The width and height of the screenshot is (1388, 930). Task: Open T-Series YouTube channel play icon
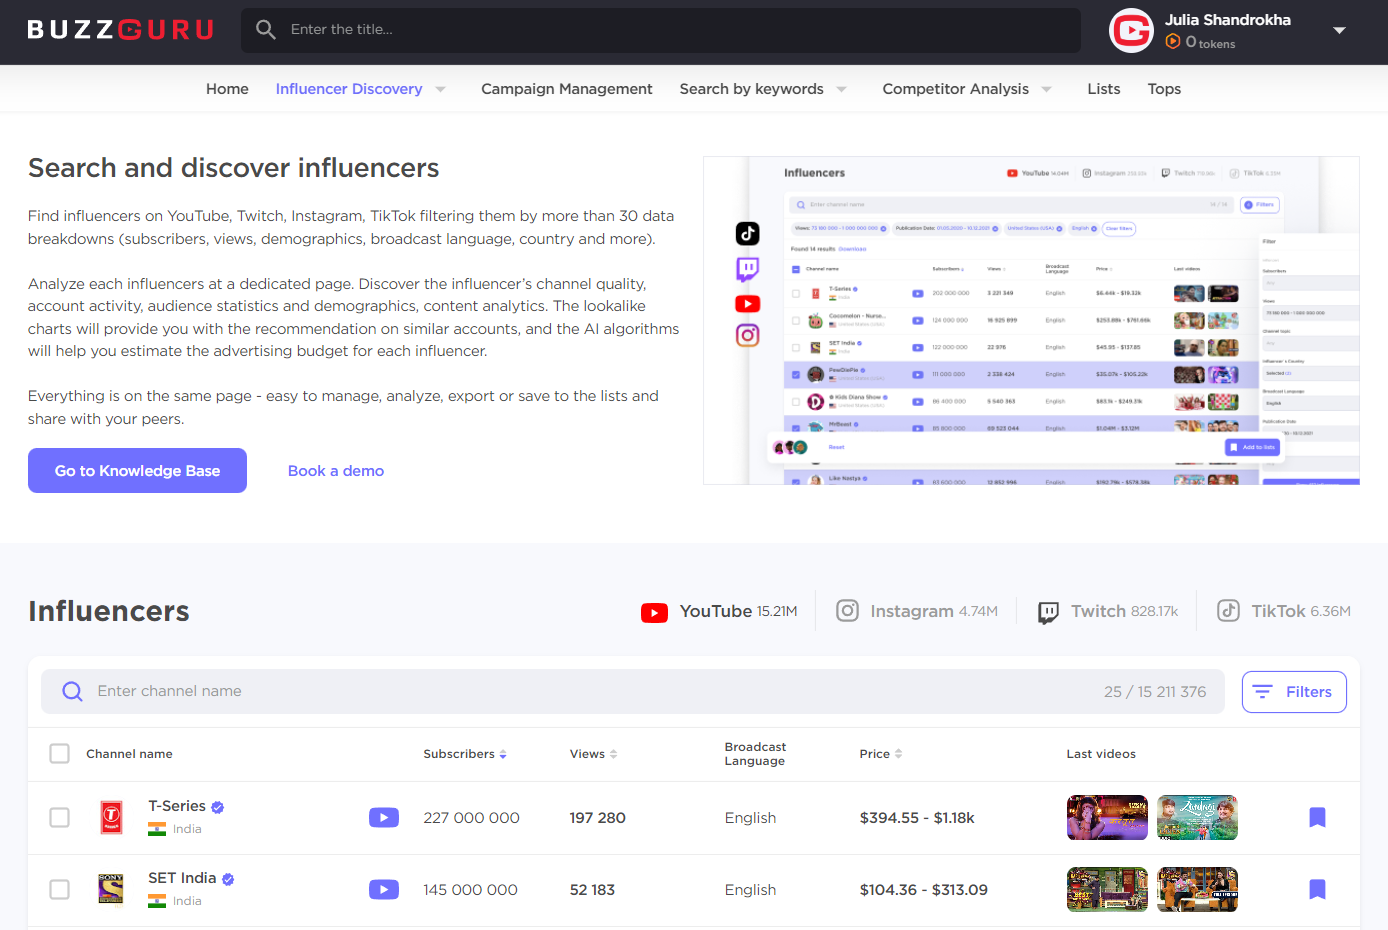pos(384,818)
